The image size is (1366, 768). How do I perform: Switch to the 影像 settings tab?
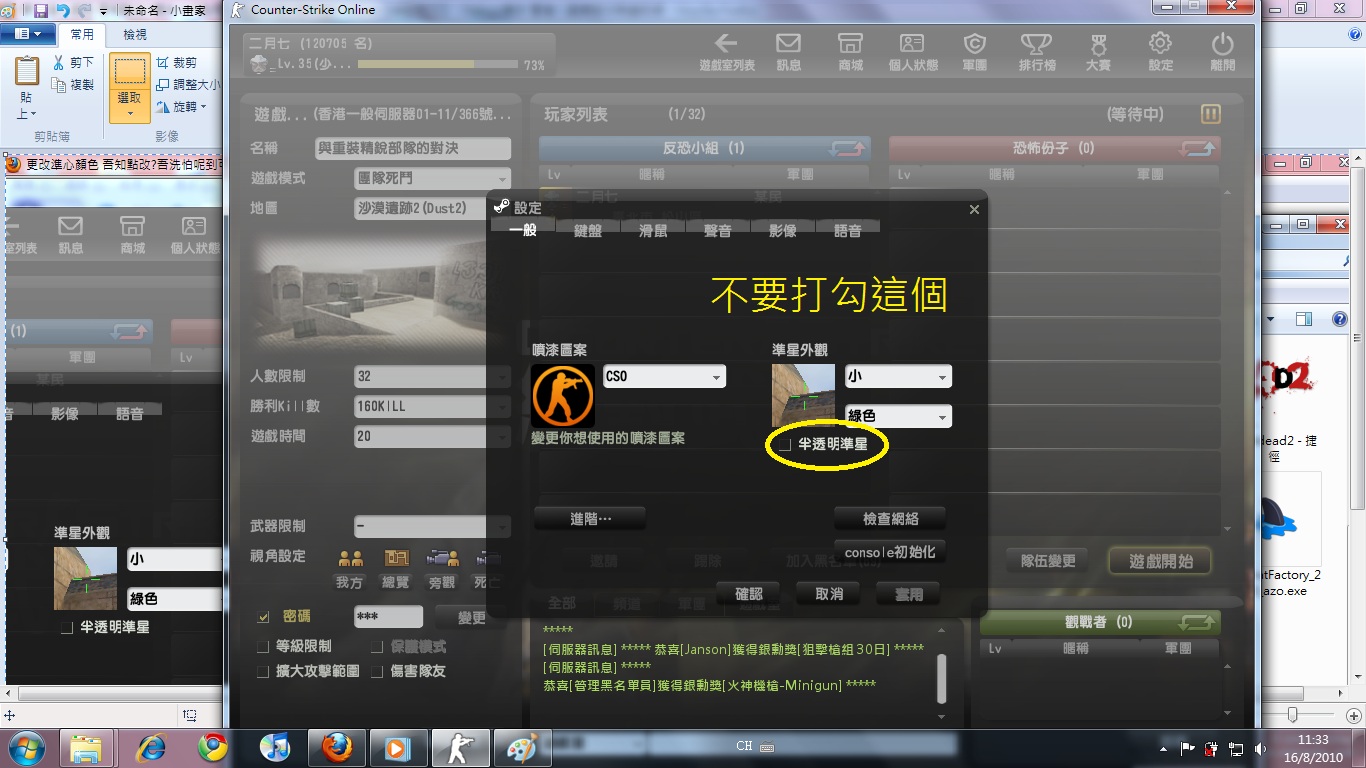click(x=783, y=231)
